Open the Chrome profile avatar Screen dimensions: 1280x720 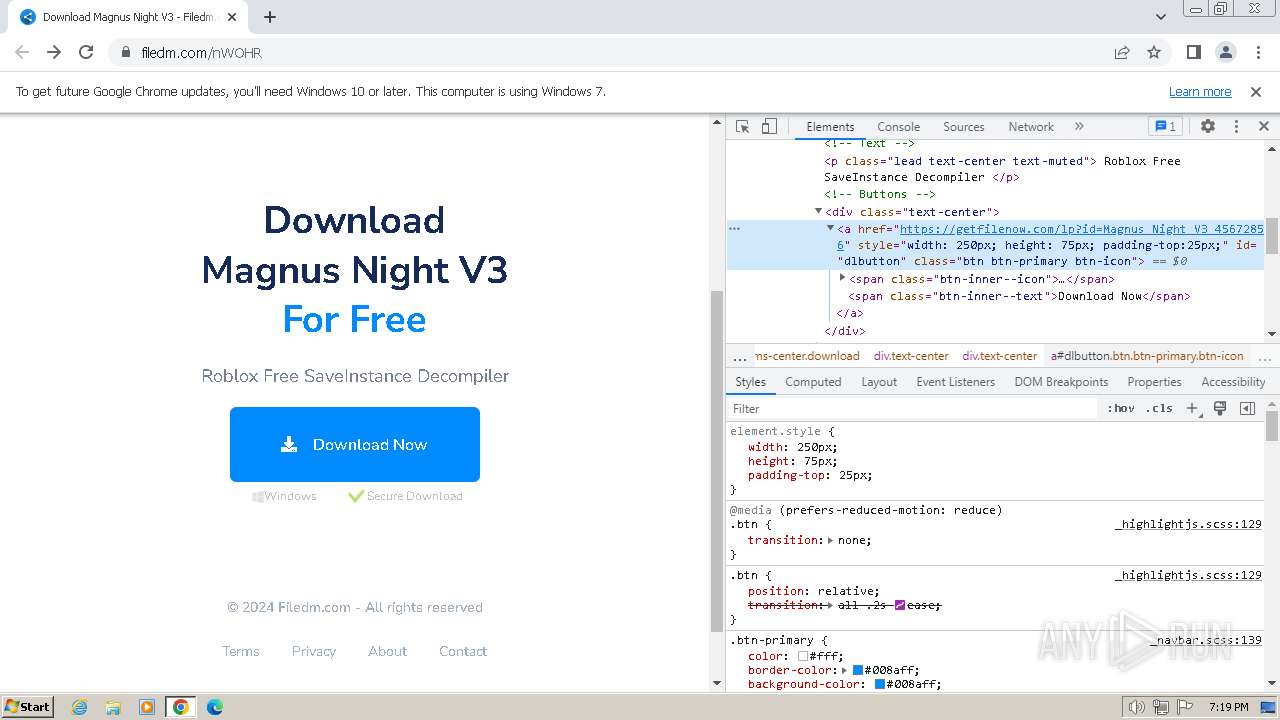coord(1226,52)
